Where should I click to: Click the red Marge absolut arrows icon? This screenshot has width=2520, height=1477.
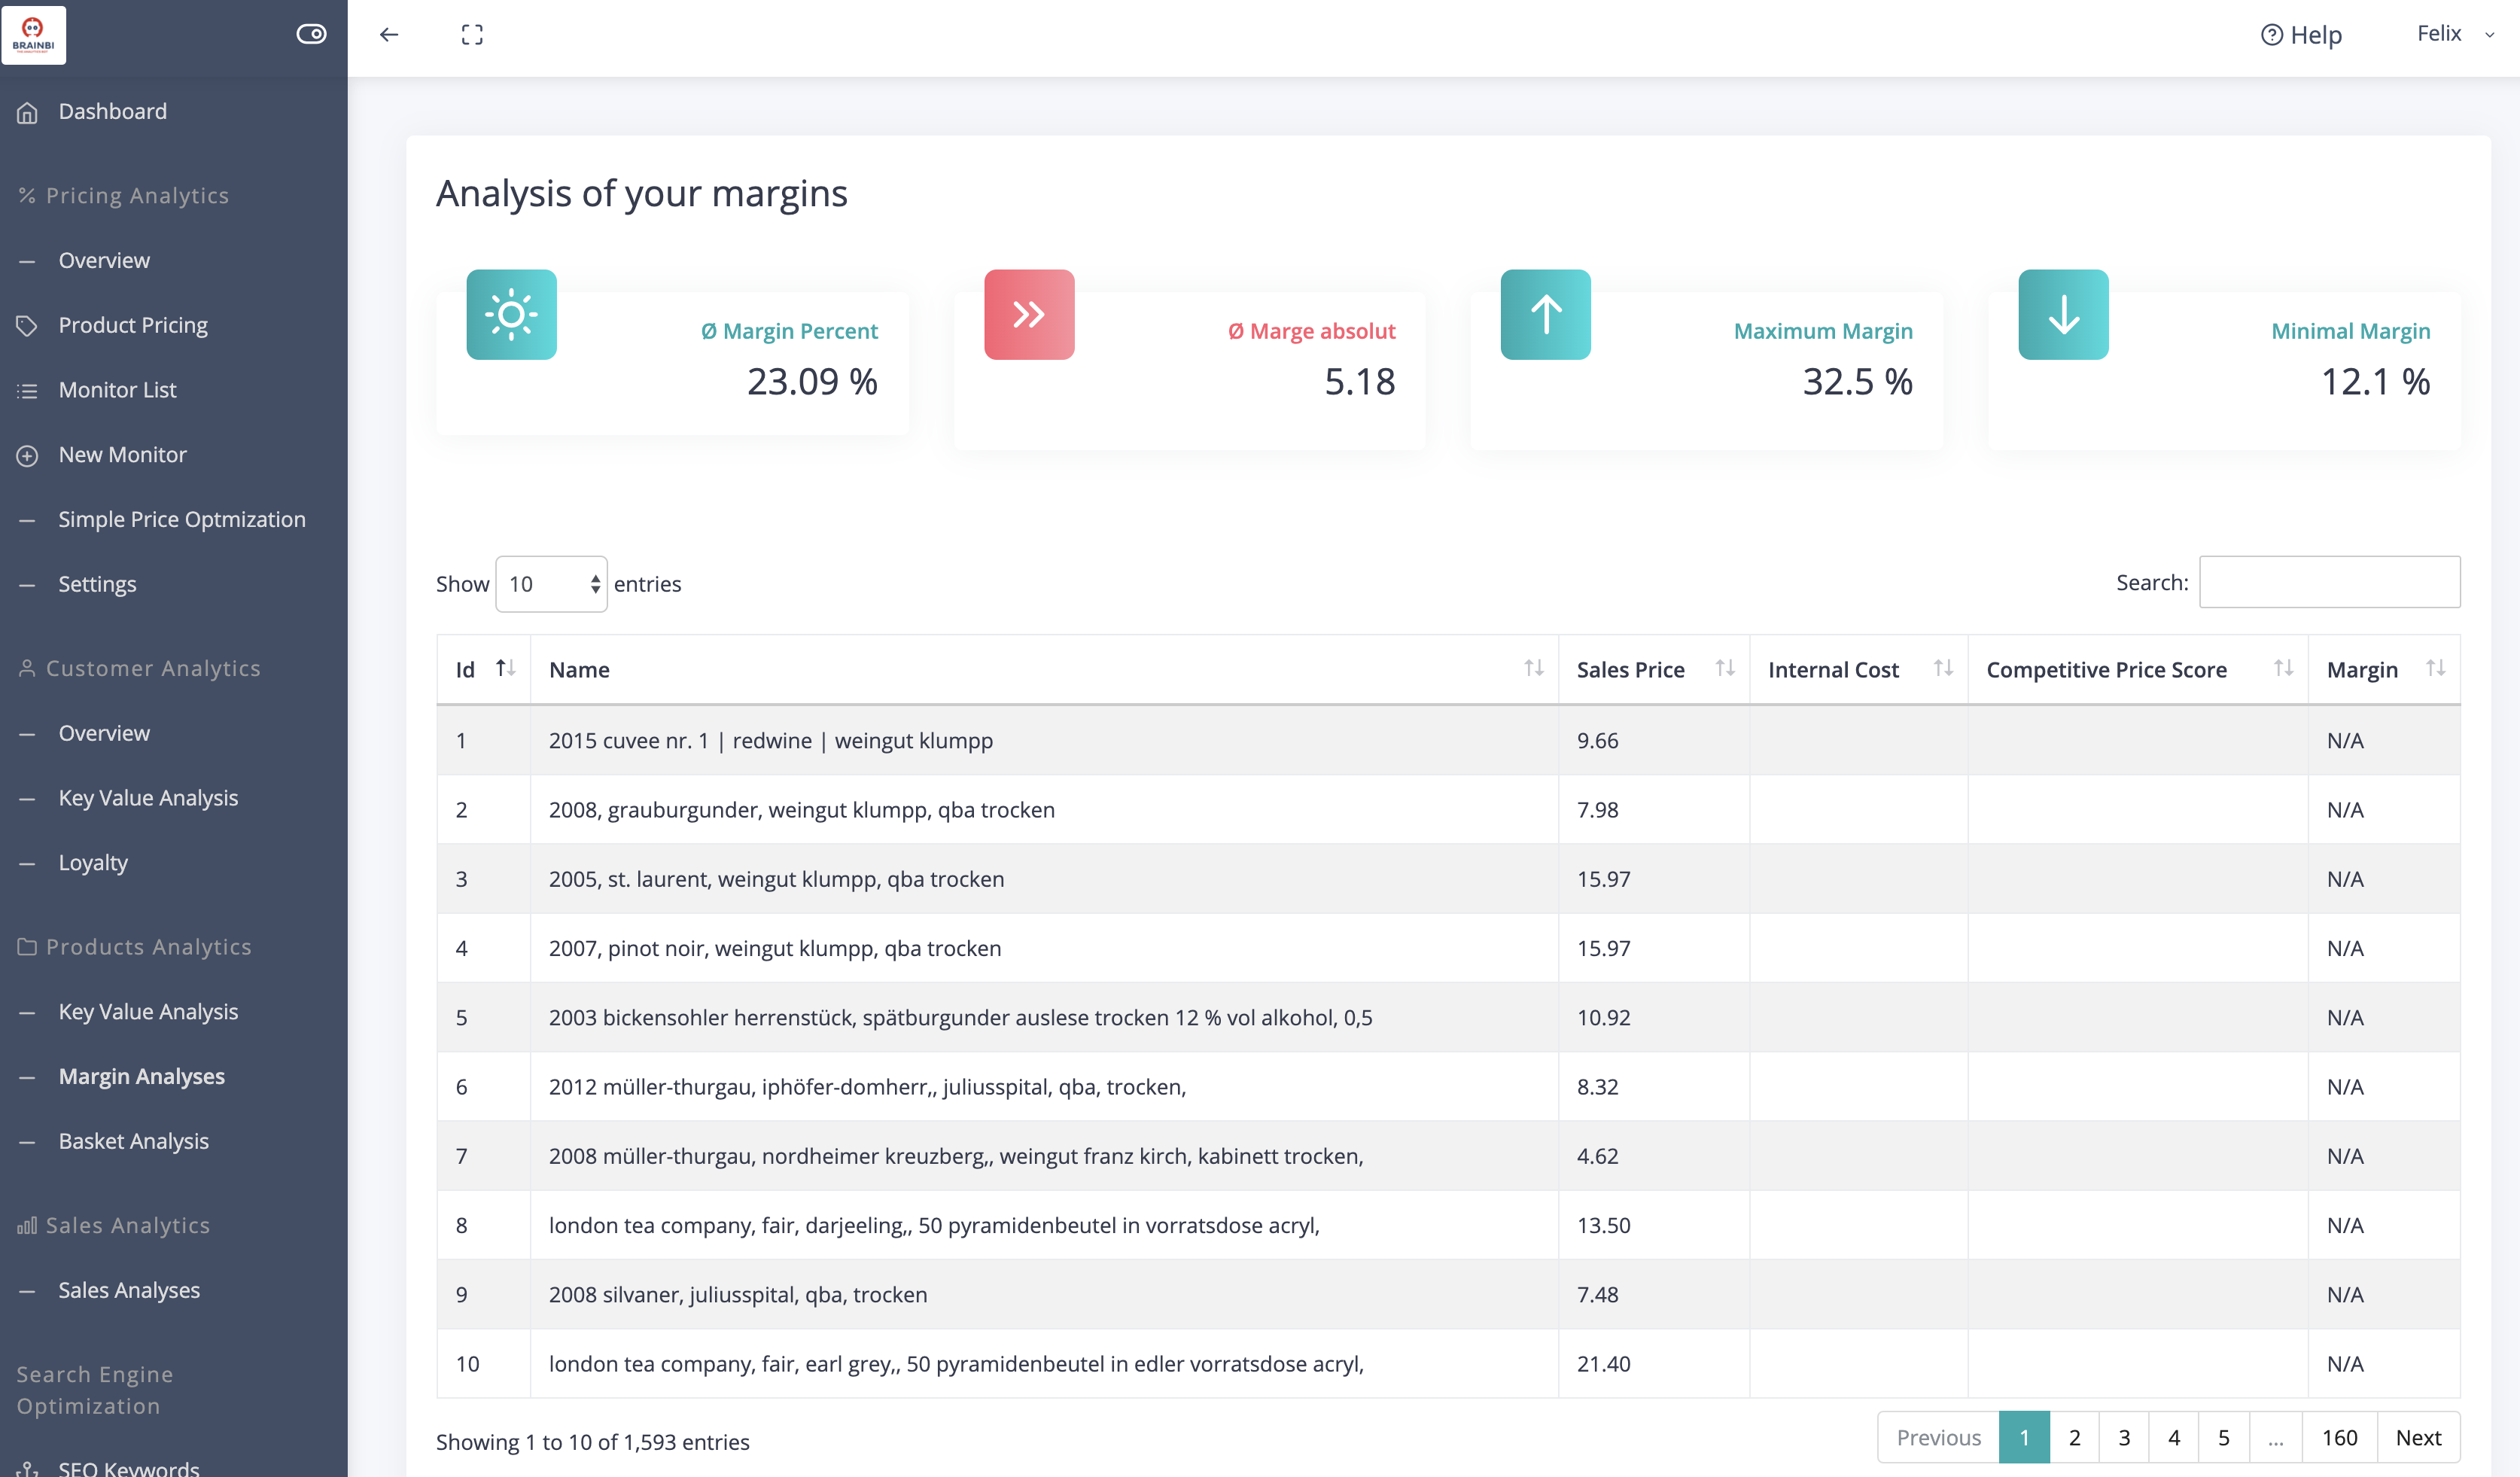pyautogui.click(x=1028, y=314)
